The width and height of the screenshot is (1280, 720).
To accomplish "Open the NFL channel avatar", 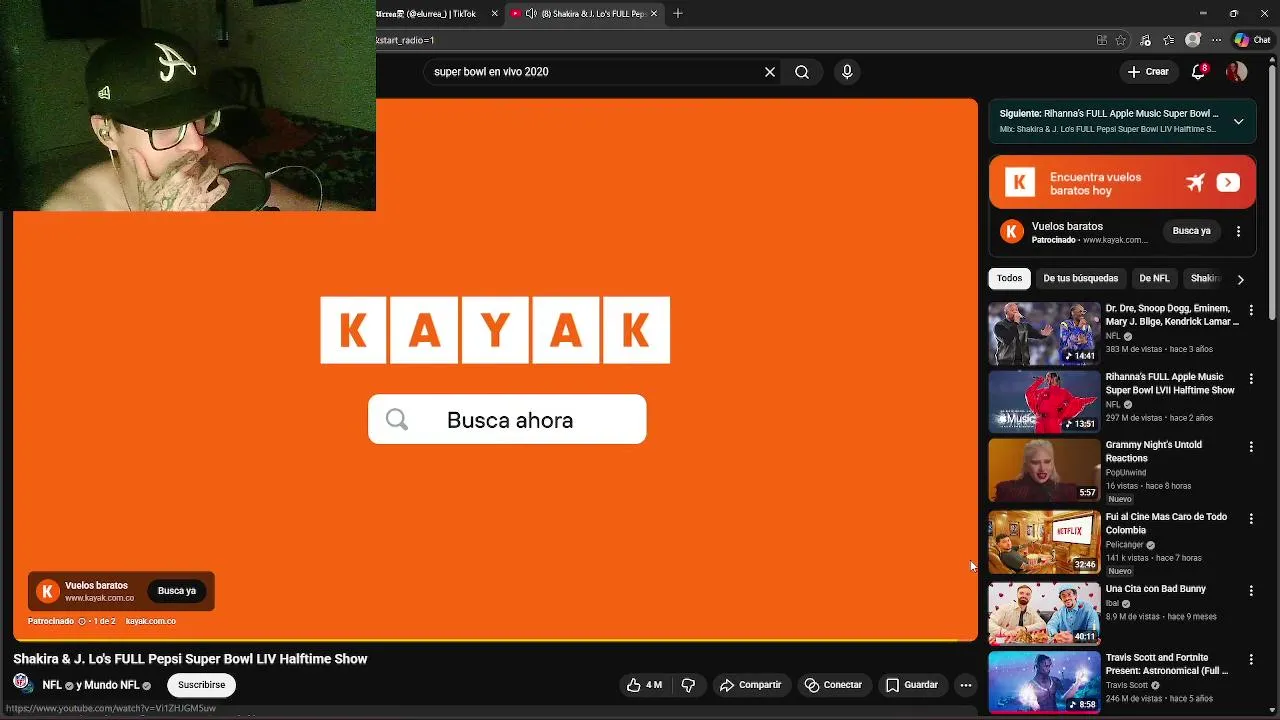I will pyautogui.click(x=22, y=683).
